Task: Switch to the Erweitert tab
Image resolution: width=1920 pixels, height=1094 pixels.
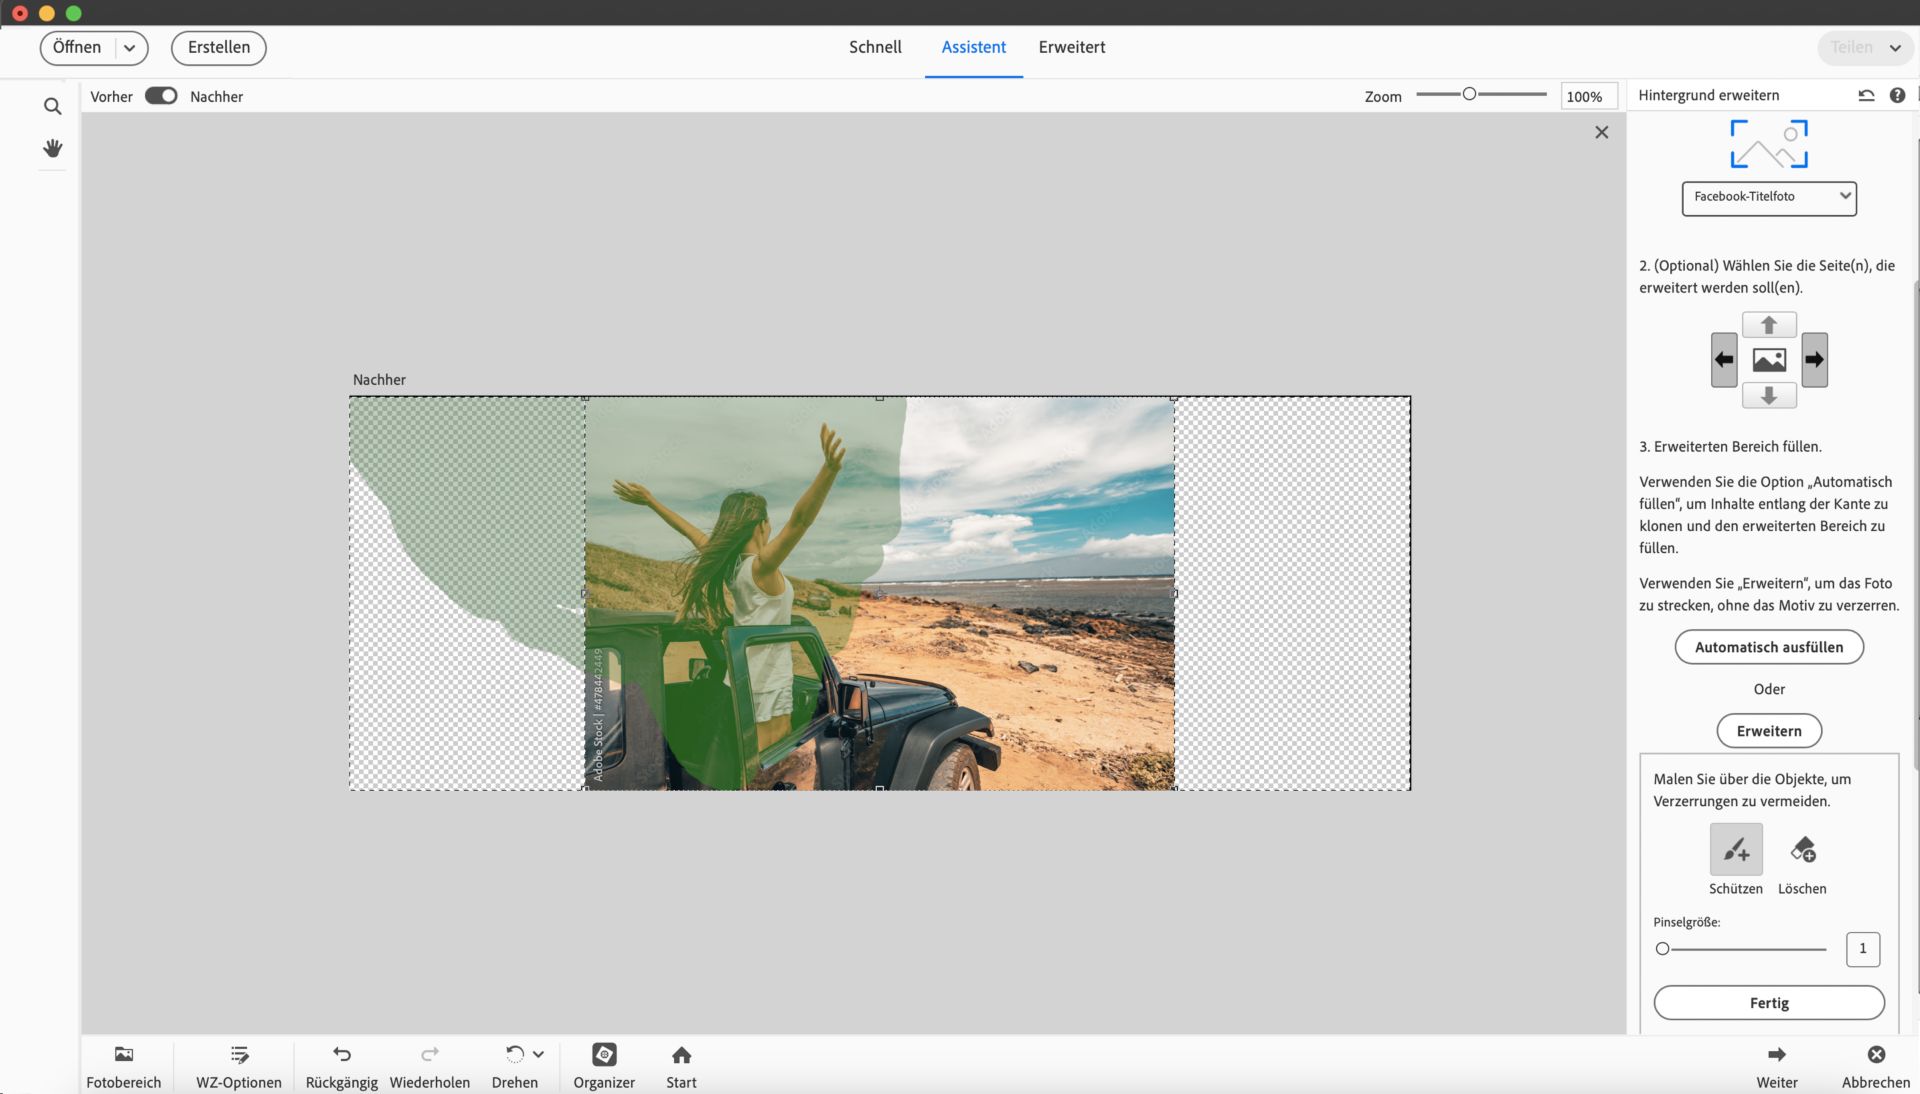Action: pos(1071,47)
